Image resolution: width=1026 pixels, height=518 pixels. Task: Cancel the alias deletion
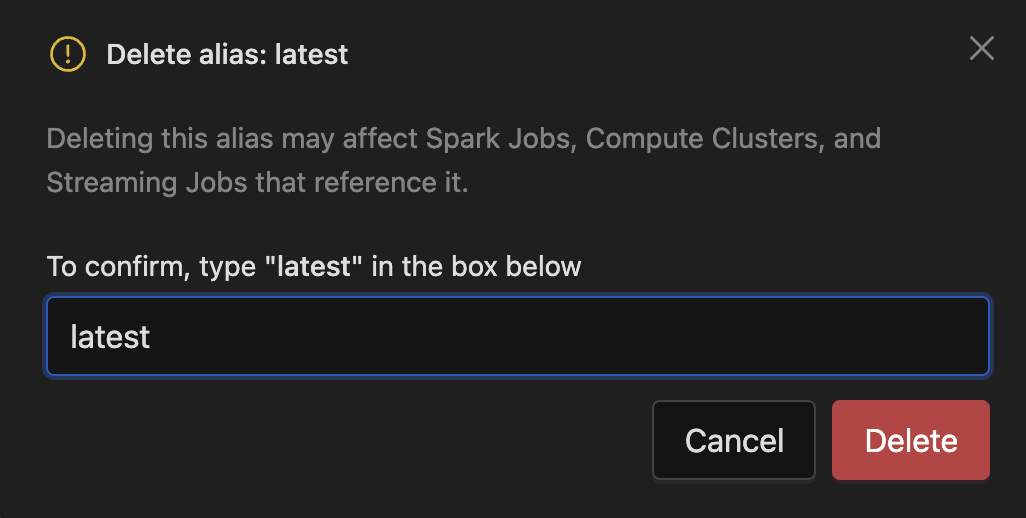(x=734, y=441)
